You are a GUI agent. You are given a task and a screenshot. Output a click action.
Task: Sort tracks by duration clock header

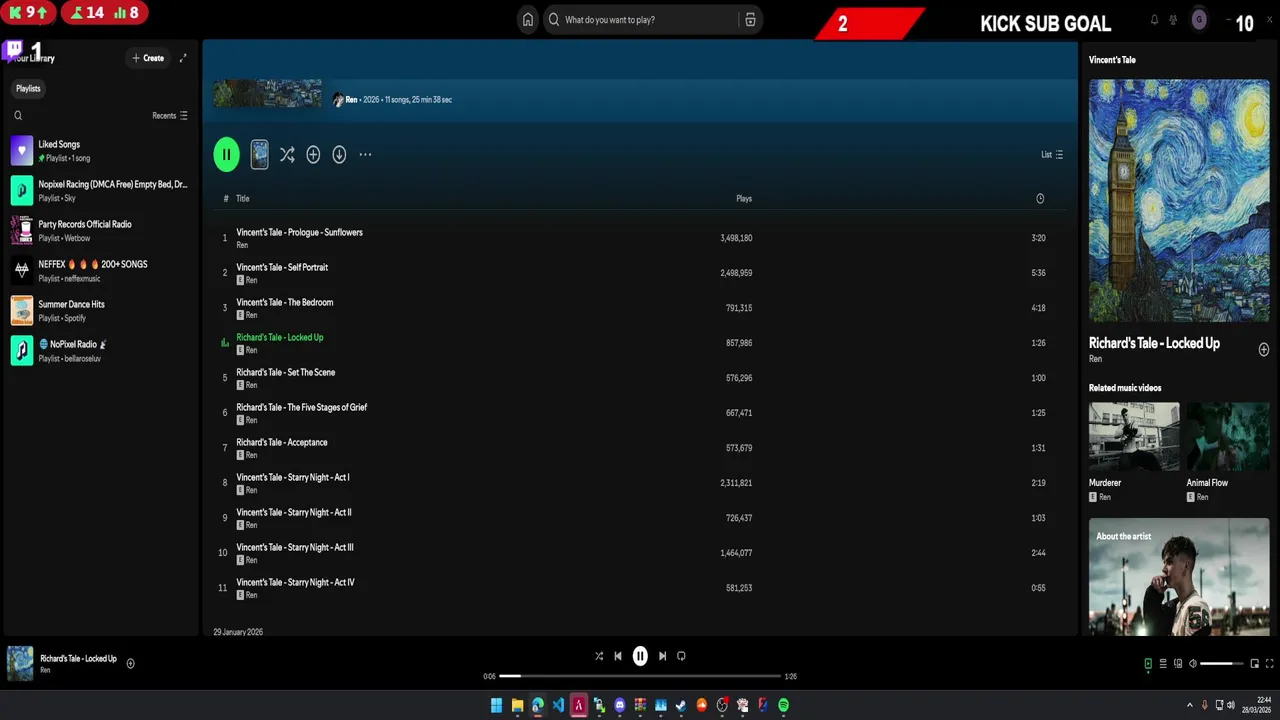(x=1040, y=199)
